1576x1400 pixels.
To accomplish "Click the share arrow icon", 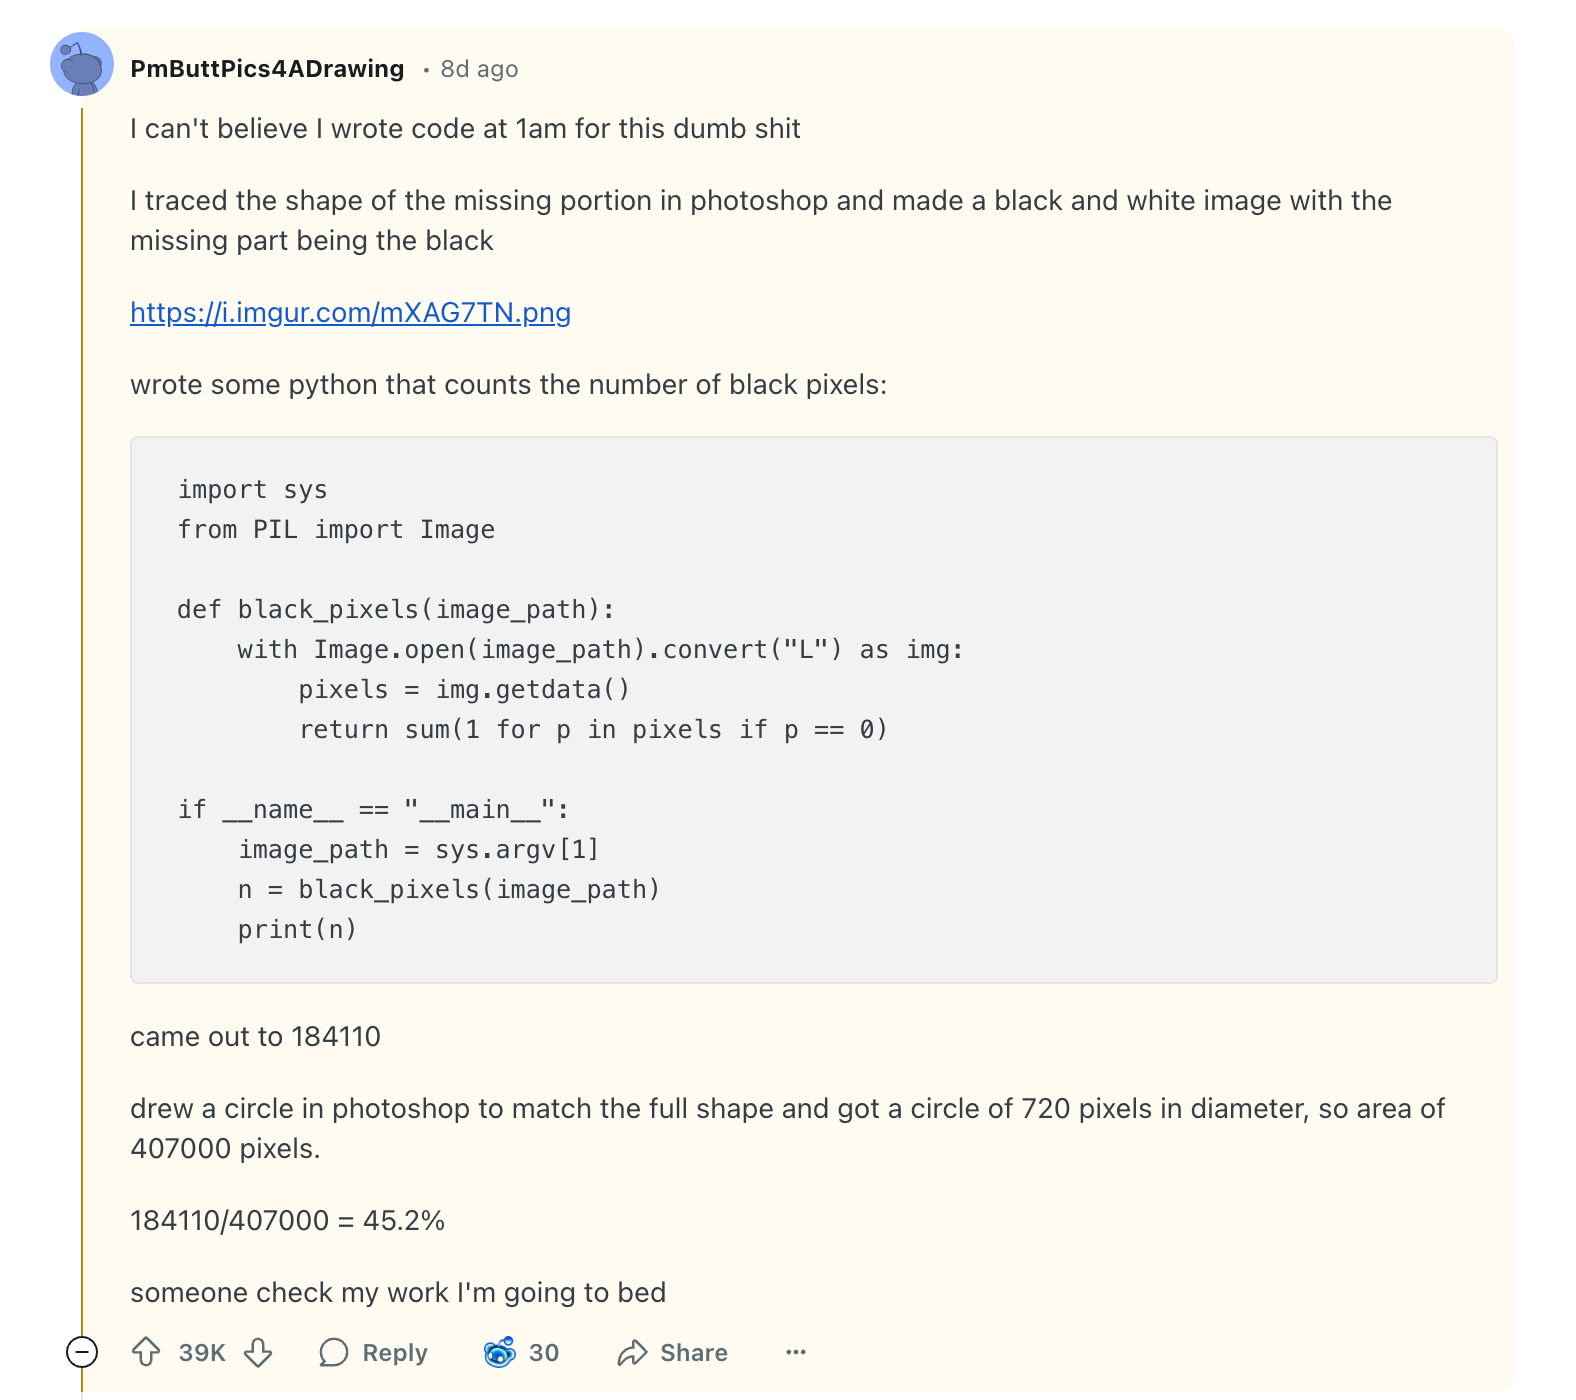I will coord(633,1352).
